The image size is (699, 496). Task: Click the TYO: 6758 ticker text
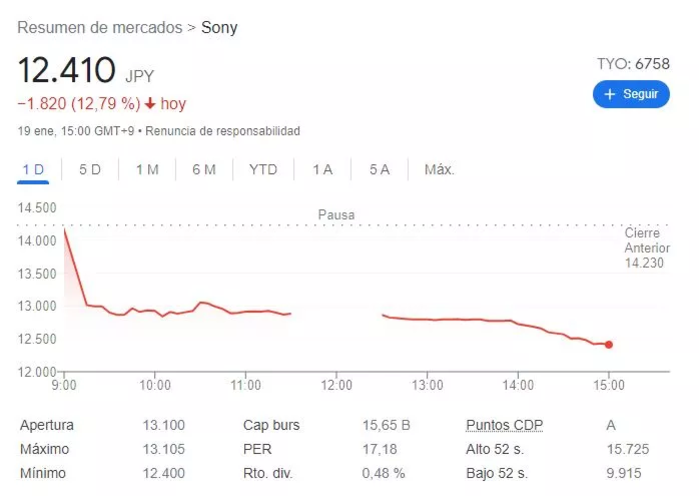[633, 63]
